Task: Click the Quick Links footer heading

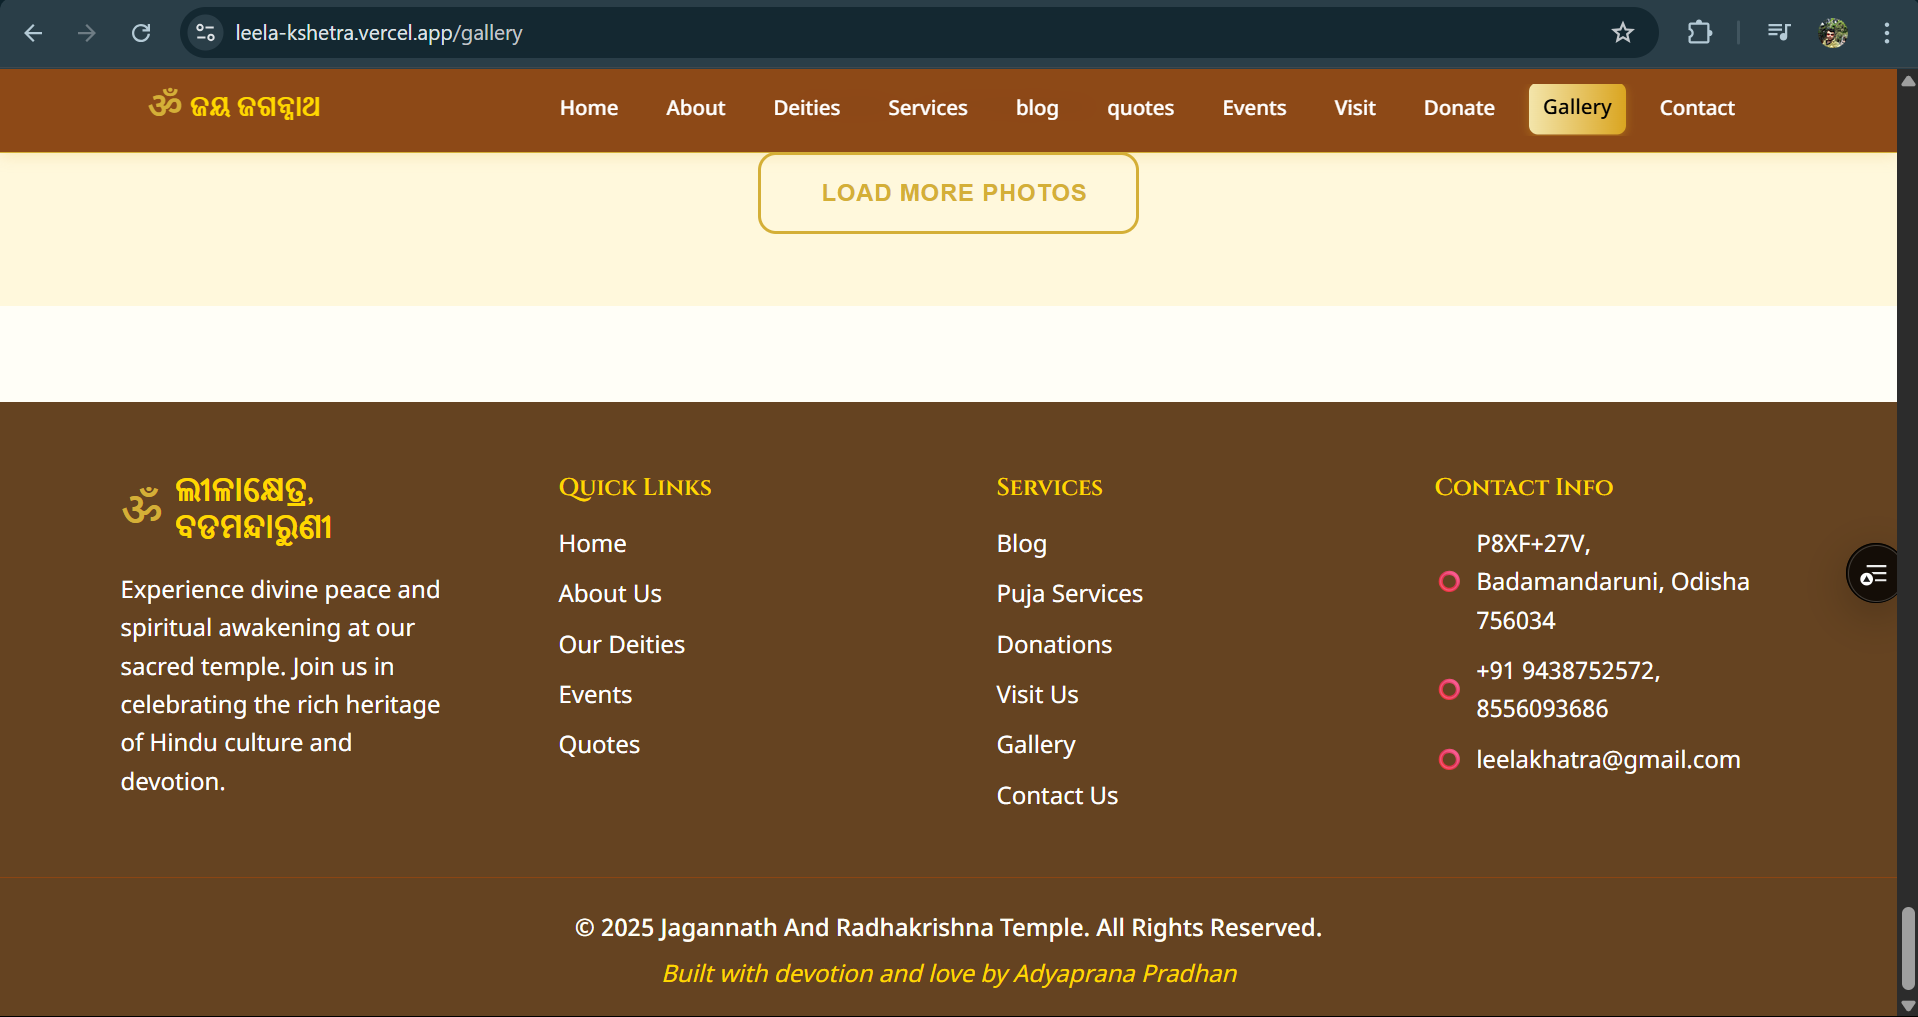Action: tap(635, 487)
